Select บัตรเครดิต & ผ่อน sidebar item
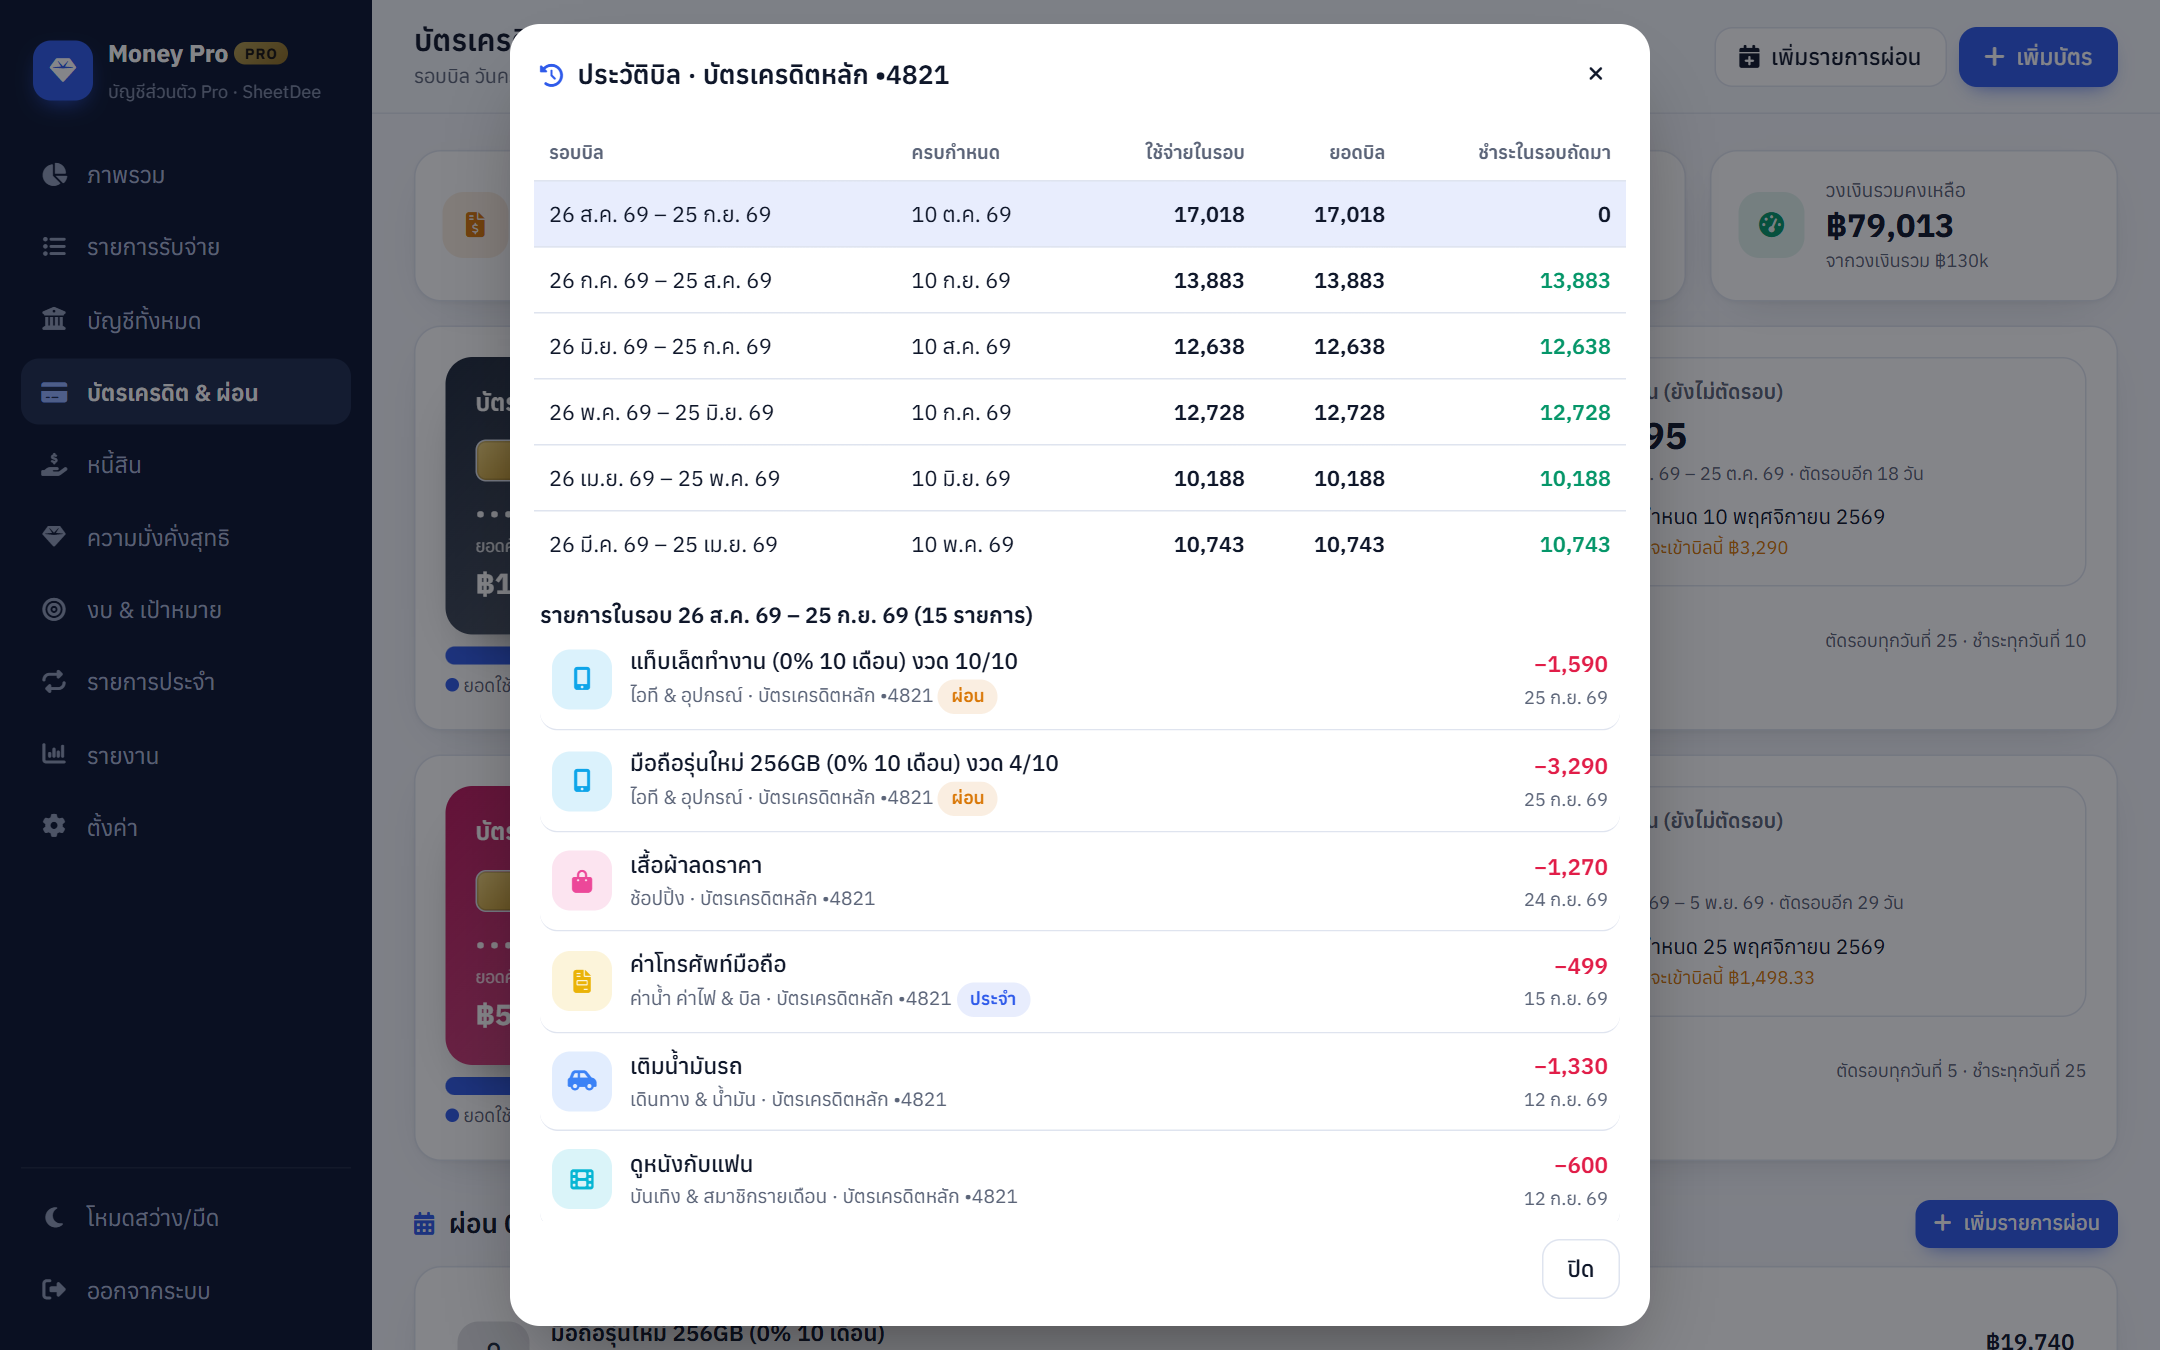This screenshot has width=2160, height=1350. (186, 392)
